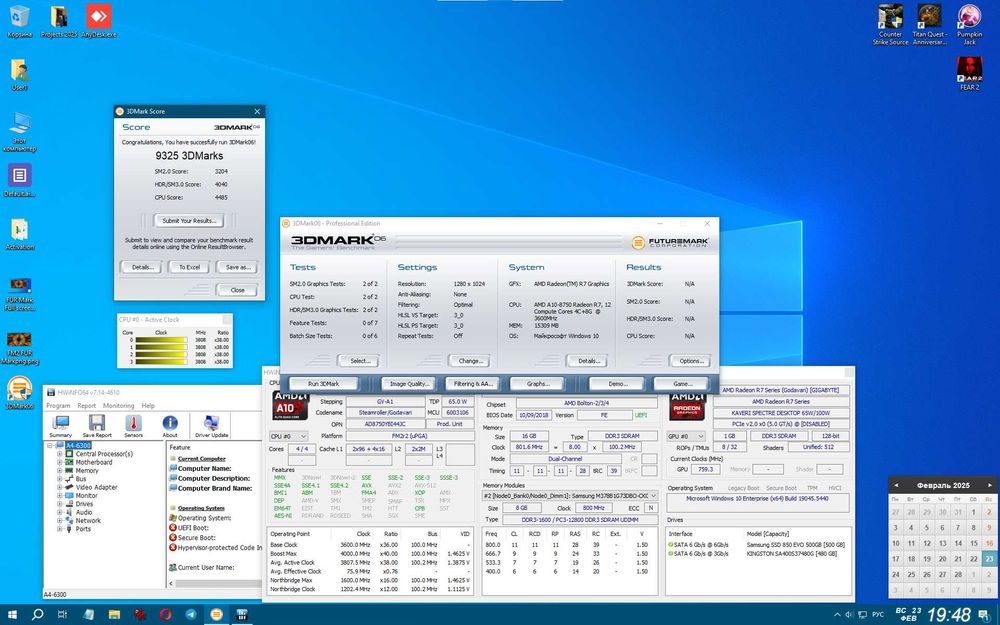Click Game button in 3DMark06
The image size is (1000, 625).
pos(682,384)
